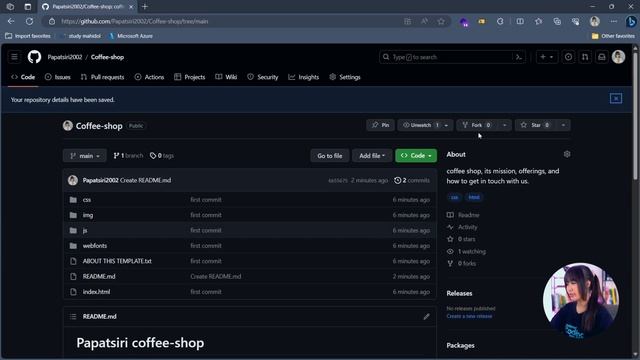Dismiss the repository saved banner
640x360 pixels.
[616, 98]
